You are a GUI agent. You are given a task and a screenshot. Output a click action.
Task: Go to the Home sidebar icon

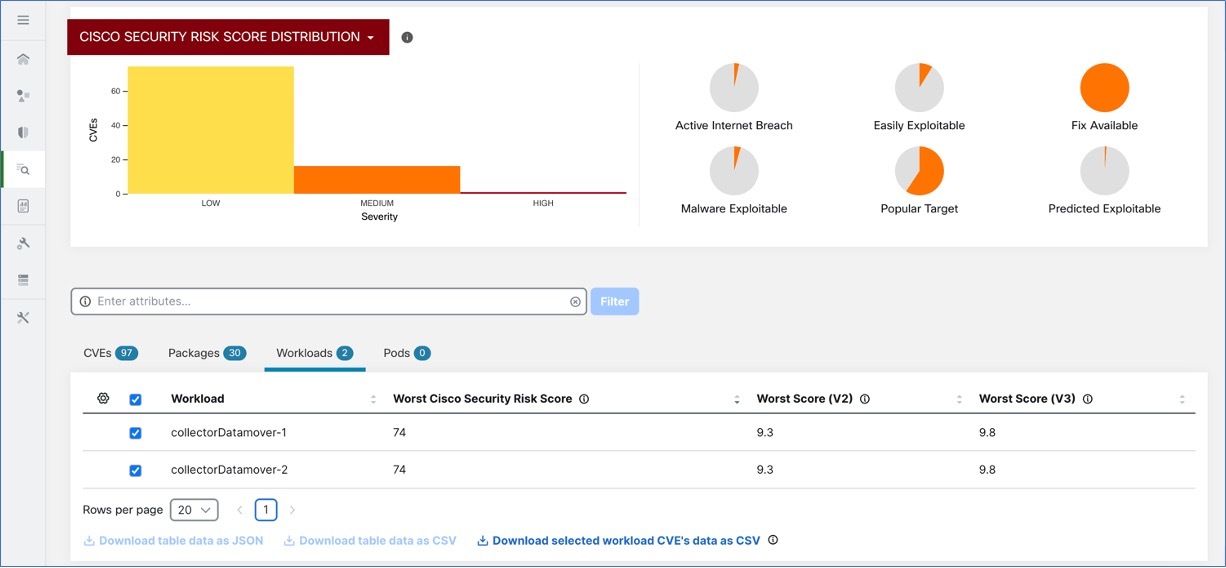tap(23, 59)
